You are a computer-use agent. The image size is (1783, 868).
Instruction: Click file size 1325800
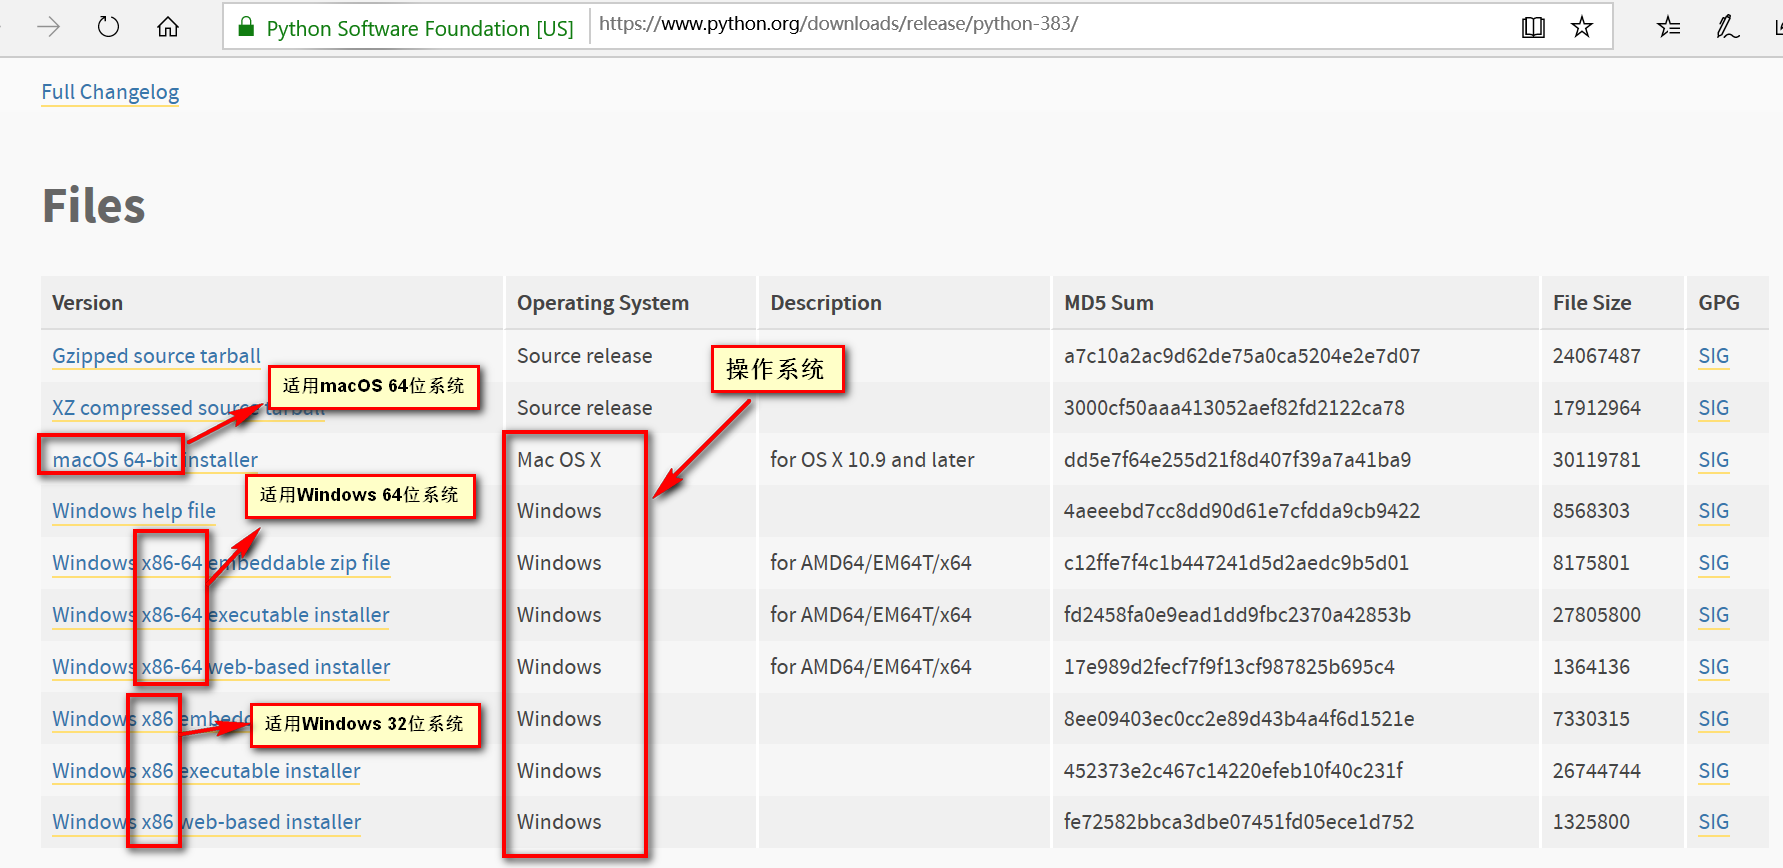point(1591,822)
